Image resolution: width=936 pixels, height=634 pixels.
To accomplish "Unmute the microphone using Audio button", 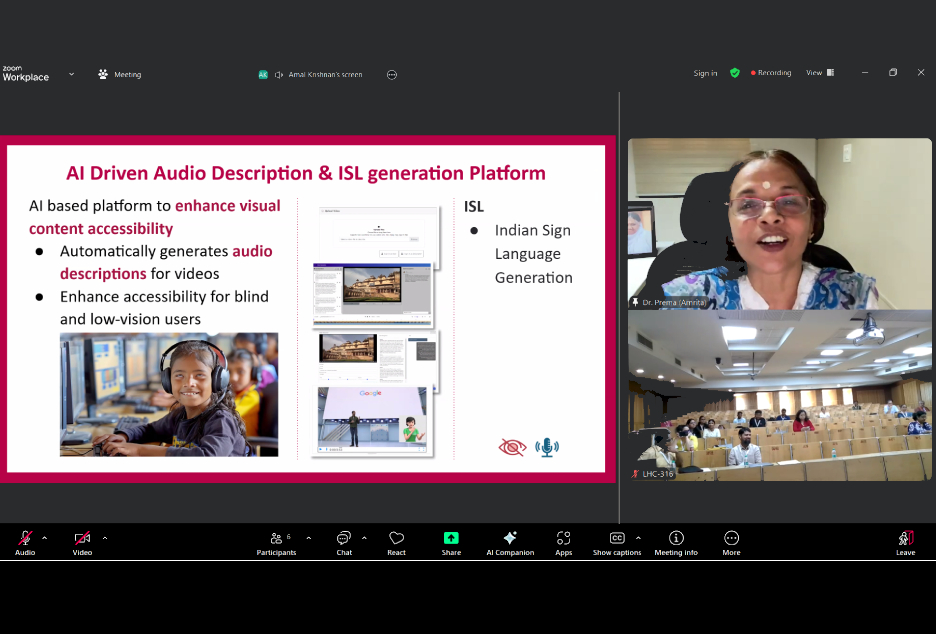I will [x=25, y=542].
